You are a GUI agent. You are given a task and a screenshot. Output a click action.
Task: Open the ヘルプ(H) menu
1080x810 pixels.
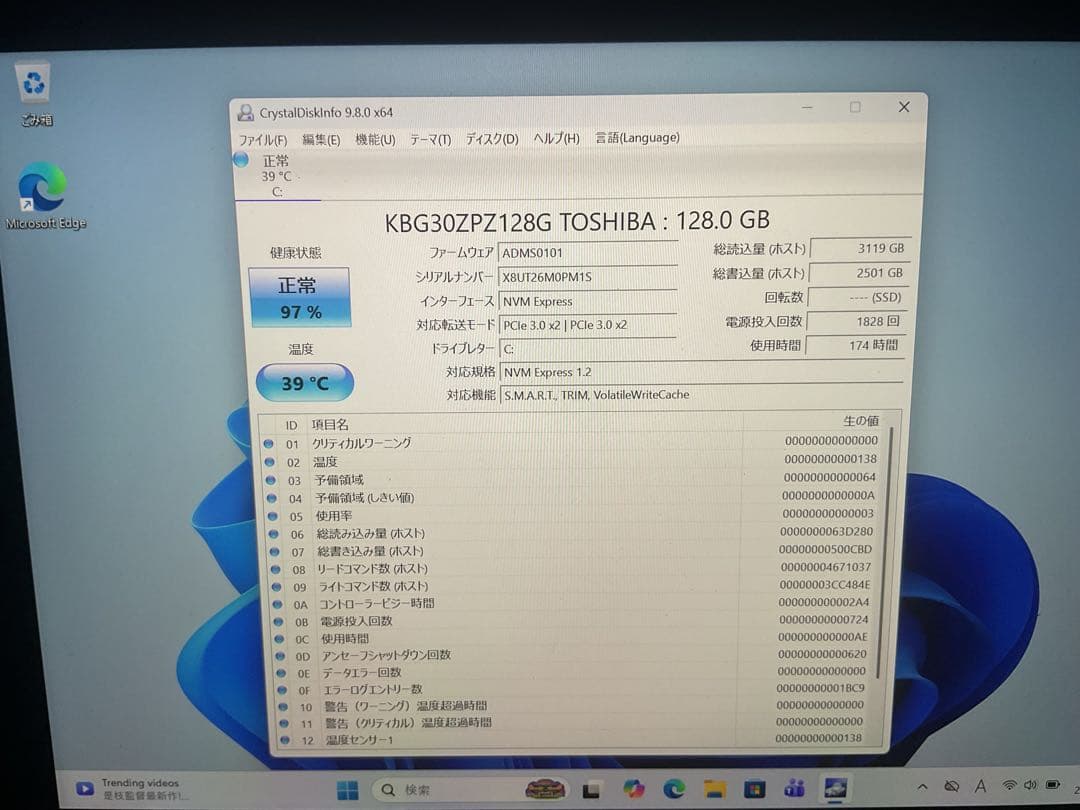click(556, 138)
